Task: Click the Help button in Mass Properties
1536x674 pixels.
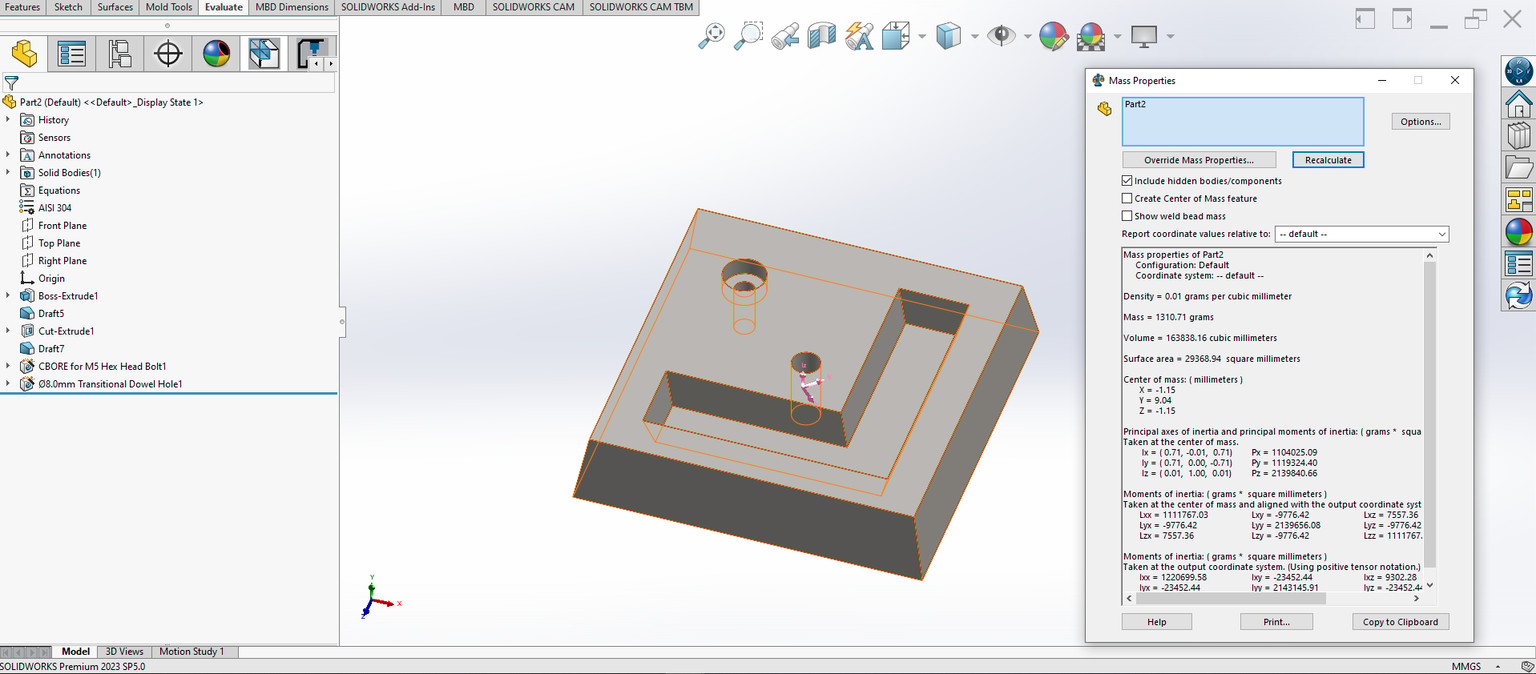Action: [x=1157, y=622]
